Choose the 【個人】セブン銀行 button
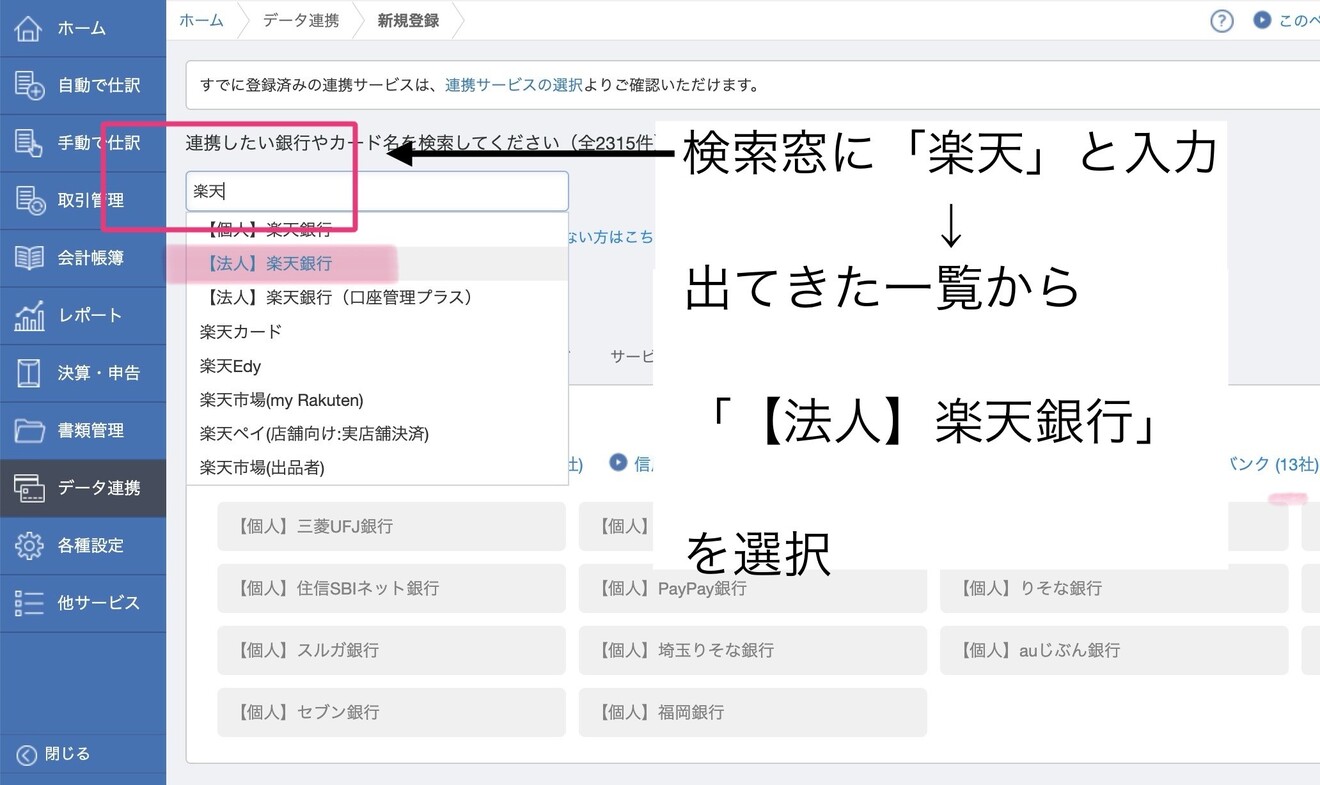Screen dimensions: 1320x785 click(391, 712)
